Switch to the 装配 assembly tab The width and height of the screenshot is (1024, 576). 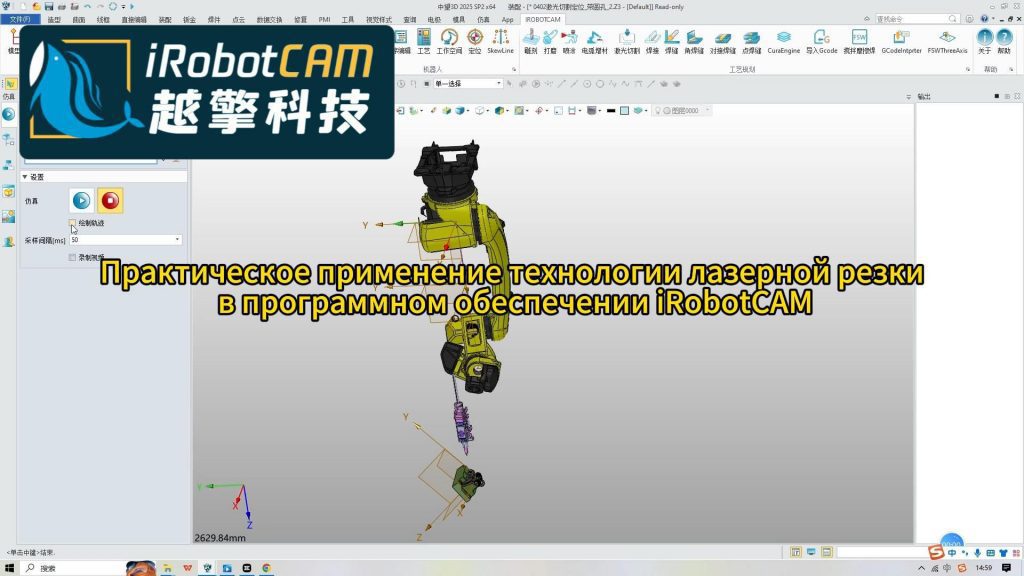[165, 20]
